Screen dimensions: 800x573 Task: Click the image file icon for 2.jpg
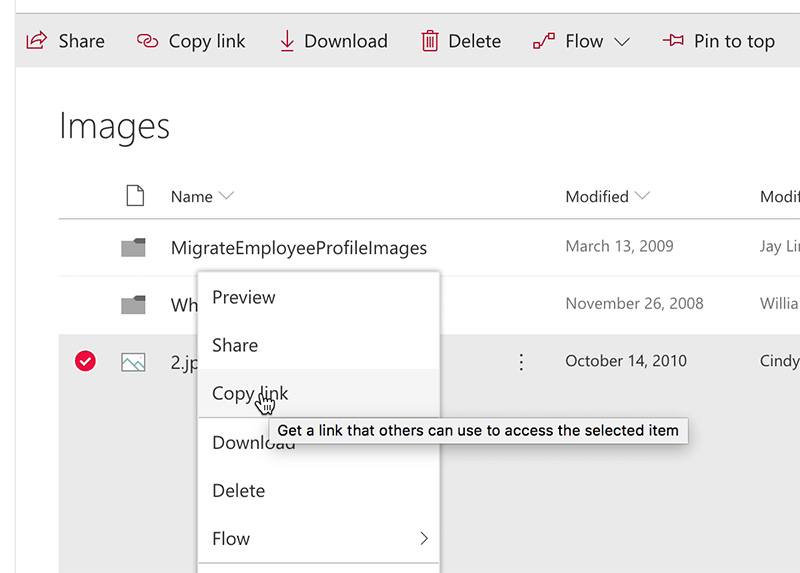coord(133,362)
